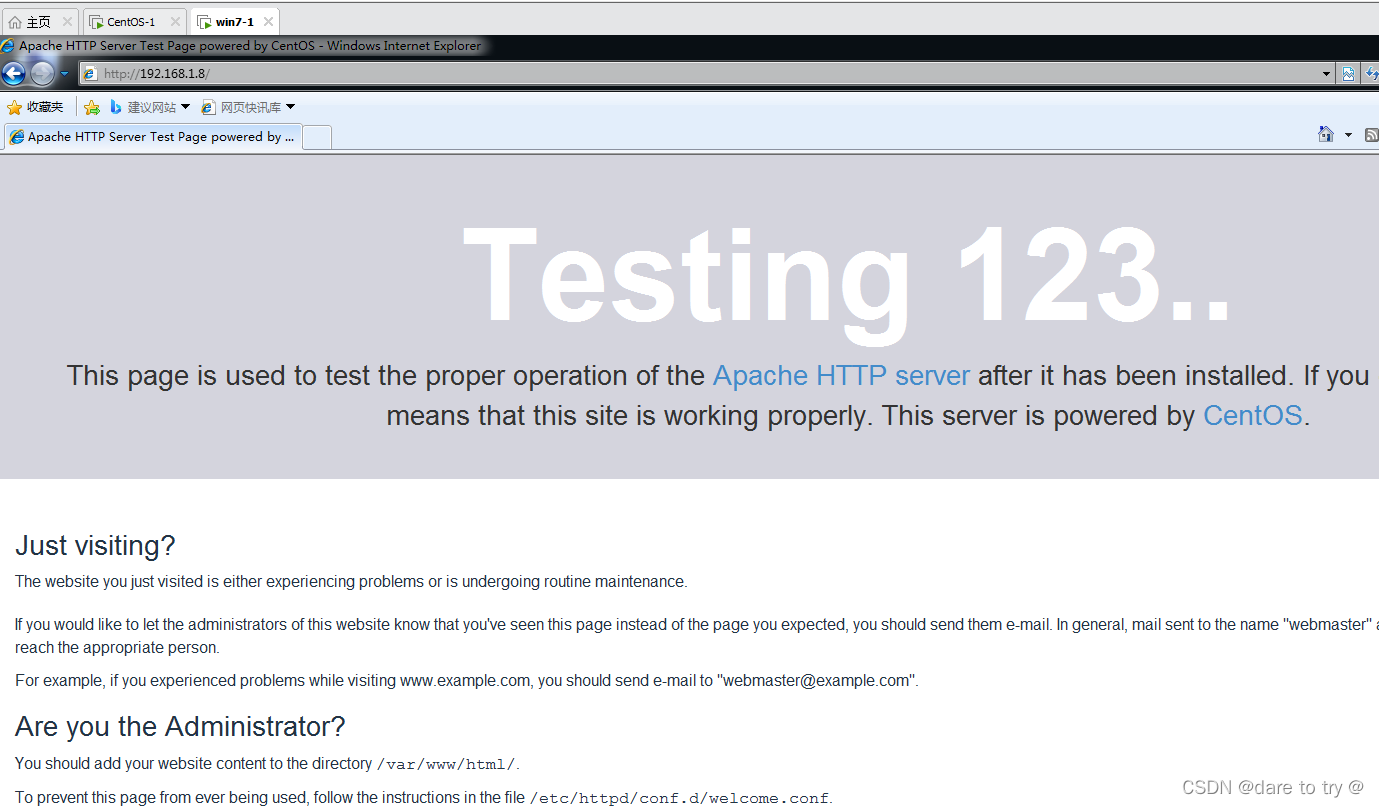Switch to the CentOS-1 VM tab
This screenshot has height=807, width=1379.
pyautogui.click(x=134, y=21)
